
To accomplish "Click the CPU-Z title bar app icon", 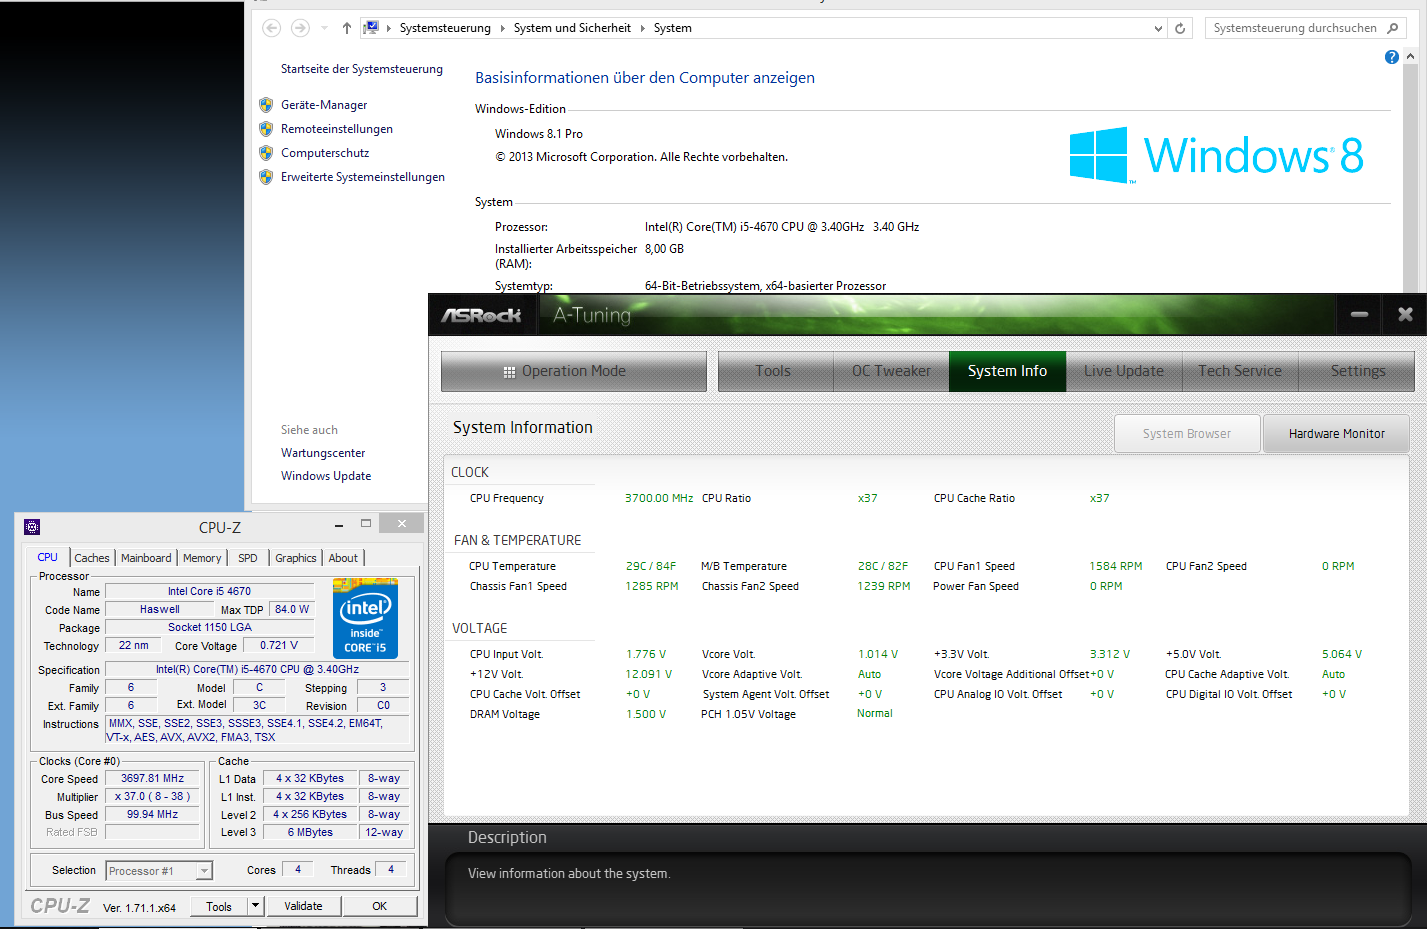I will [x=32, y=527].
